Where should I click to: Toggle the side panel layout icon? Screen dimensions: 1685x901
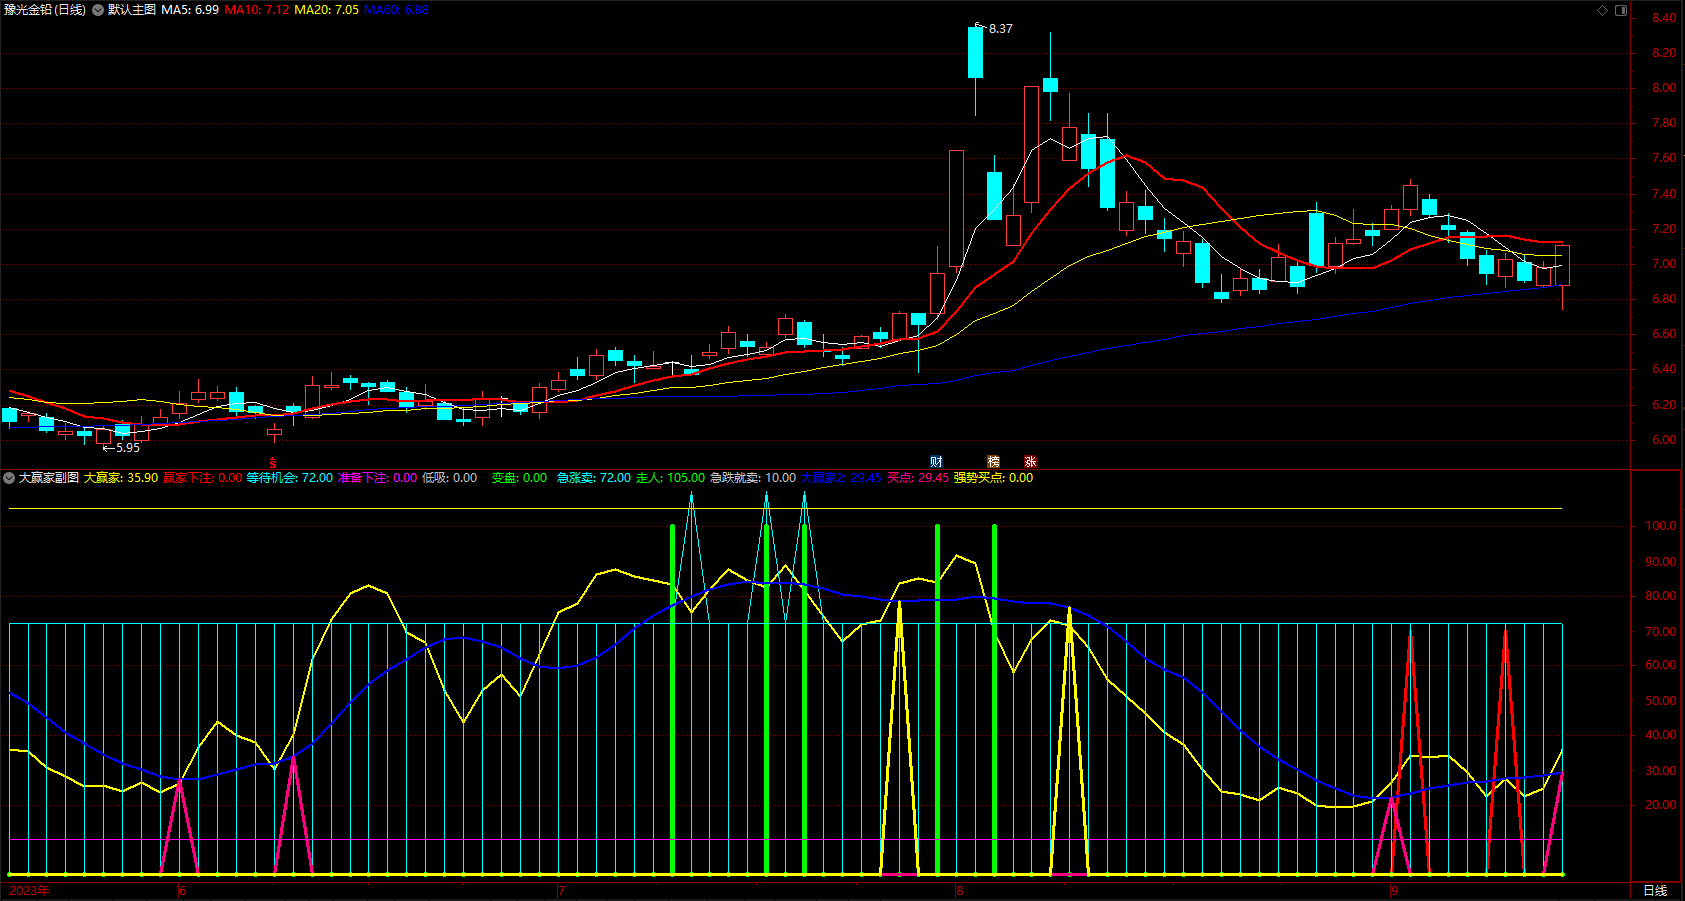click(x=1621, y=10)
